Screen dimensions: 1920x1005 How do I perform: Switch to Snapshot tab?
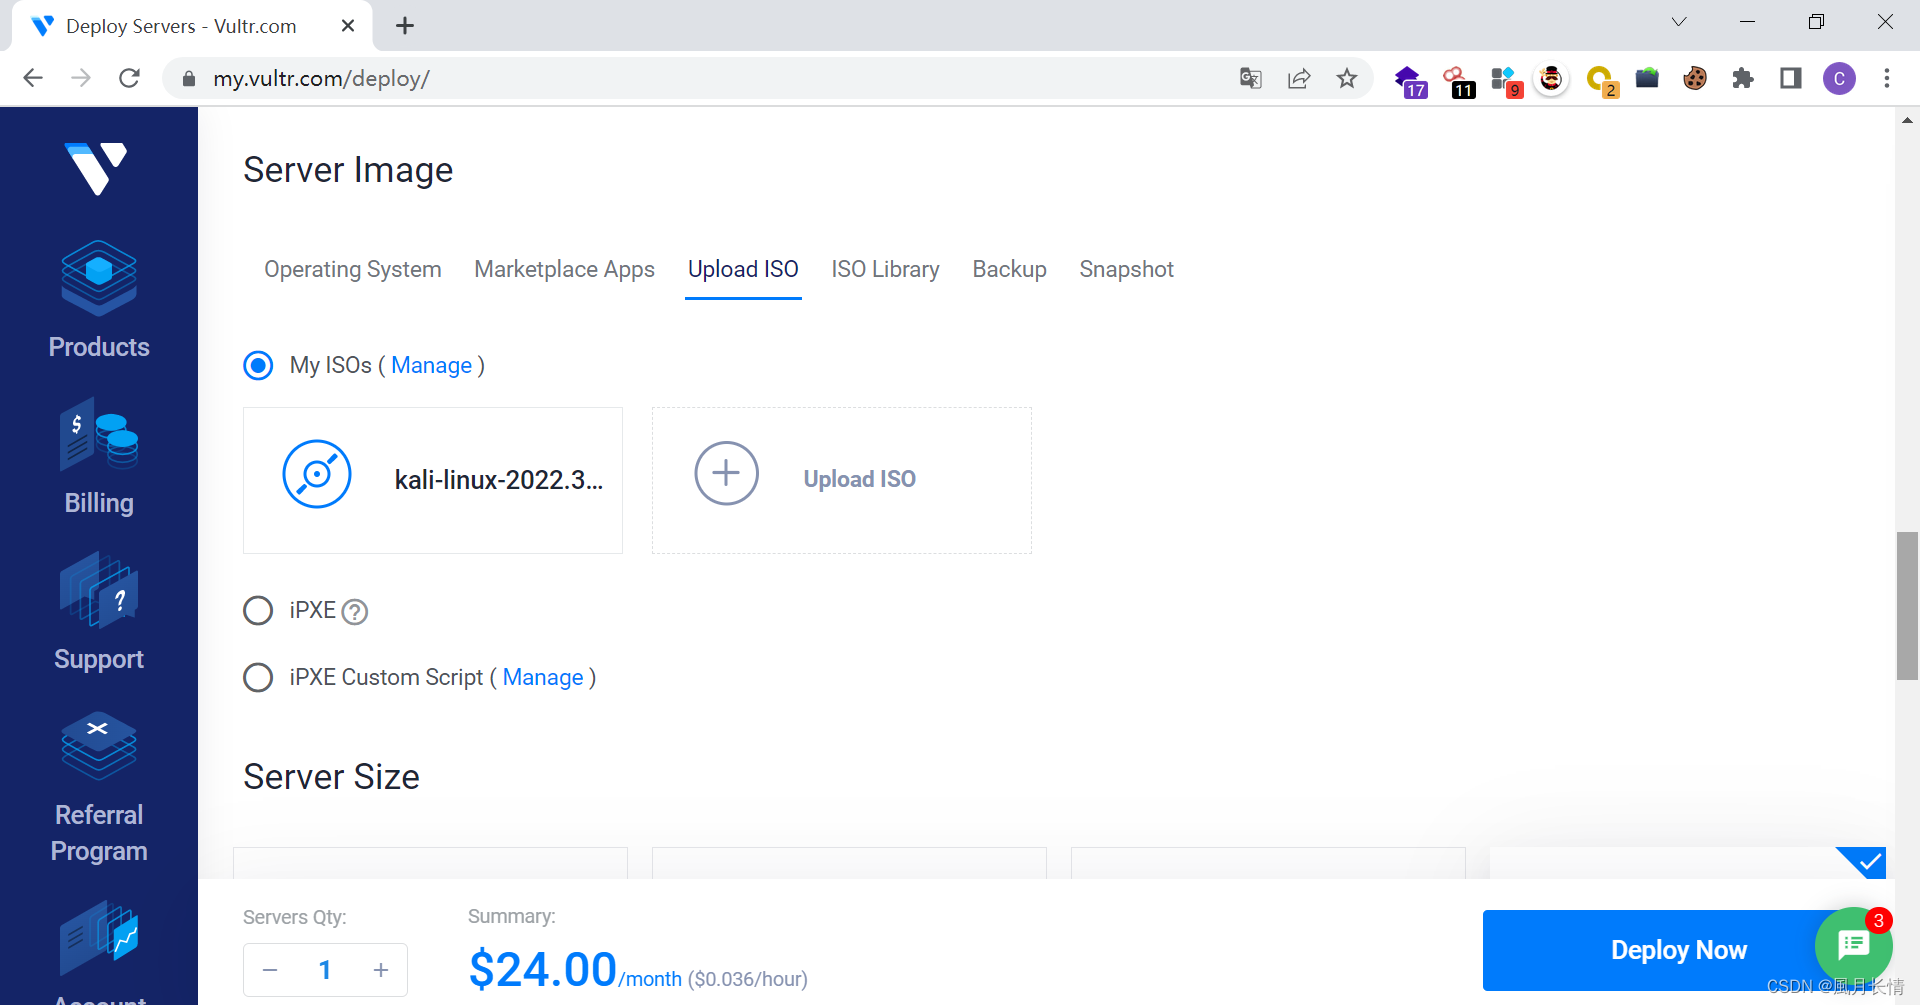(1126, 269)
